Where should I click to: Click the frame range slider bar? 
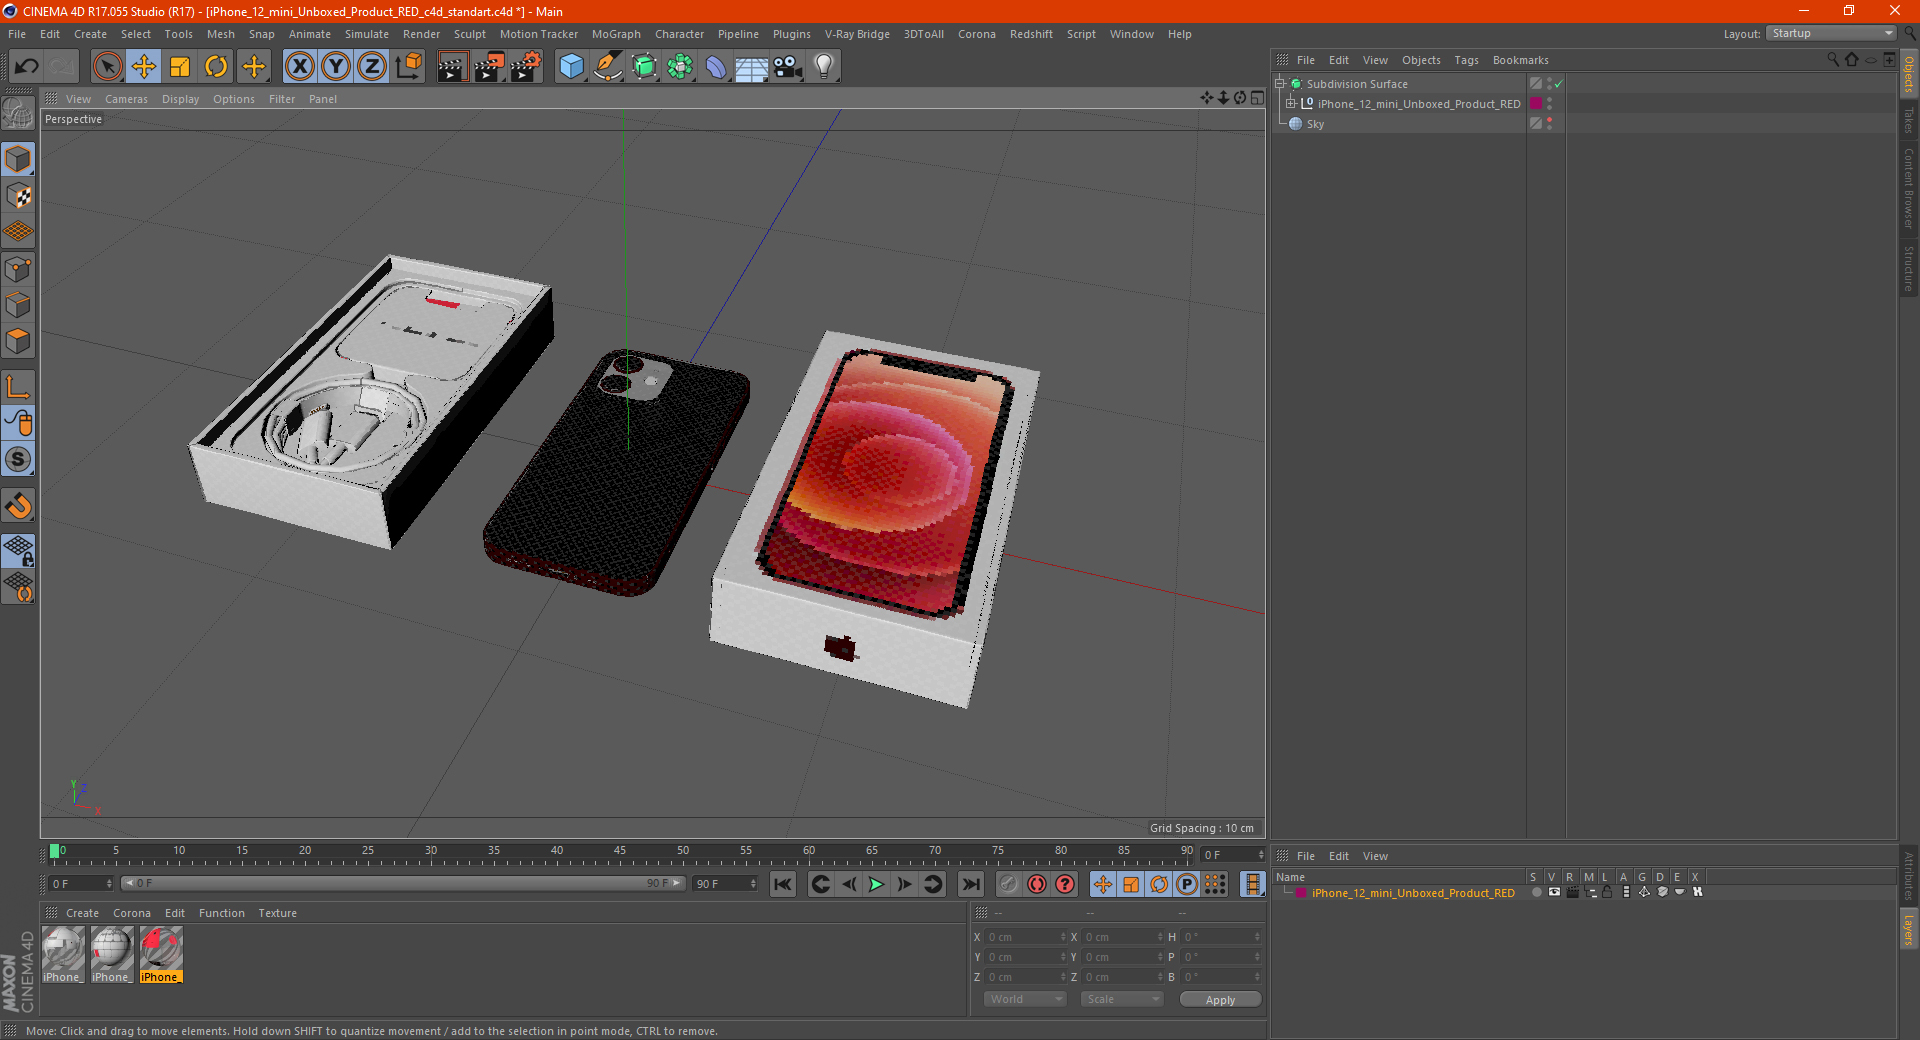click(403, 883)
